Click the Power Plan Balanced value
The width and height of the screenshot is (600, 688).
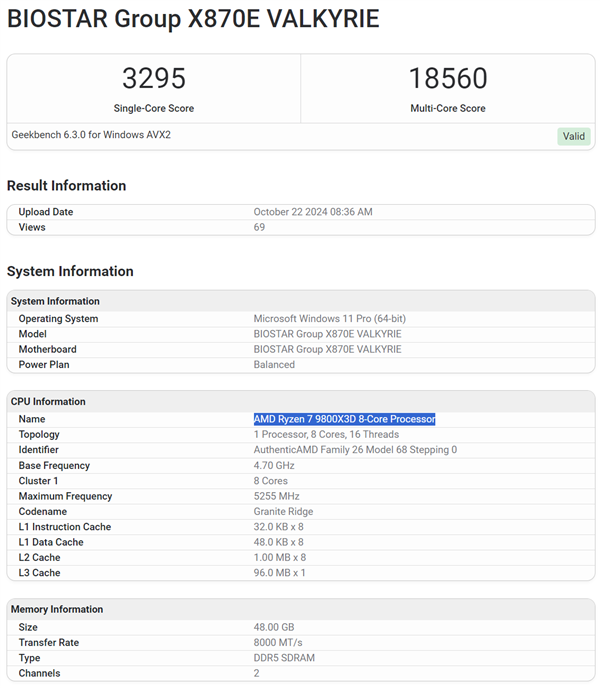click(274, 365)
